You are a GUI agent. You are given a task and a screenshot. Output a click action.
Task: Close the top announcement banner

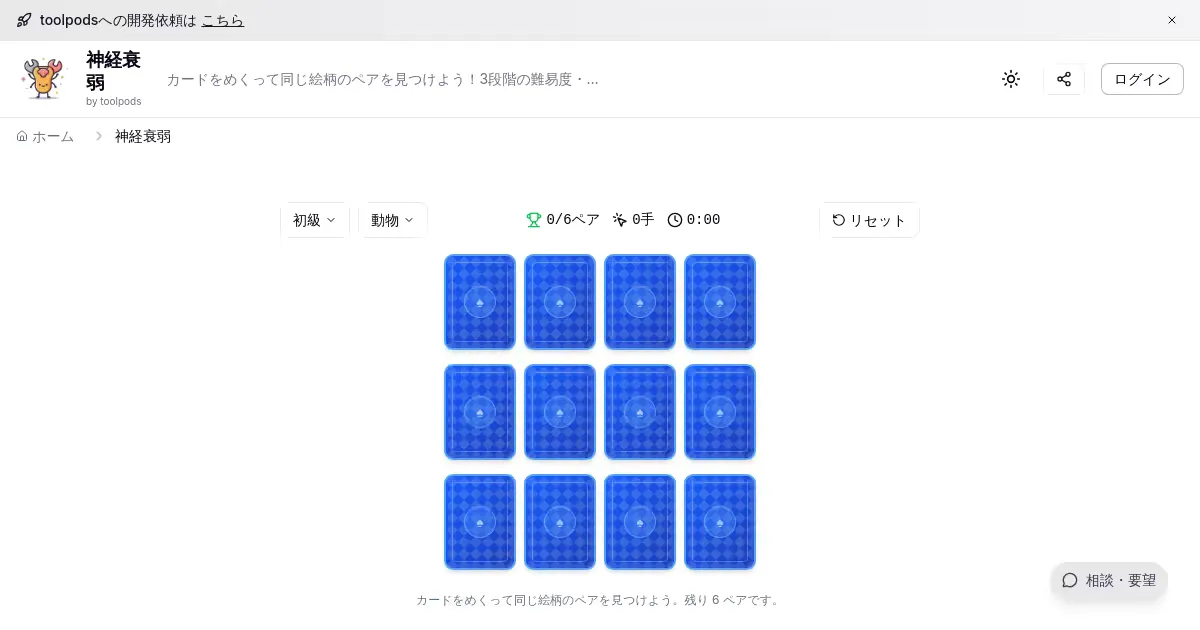[1172, 20]
